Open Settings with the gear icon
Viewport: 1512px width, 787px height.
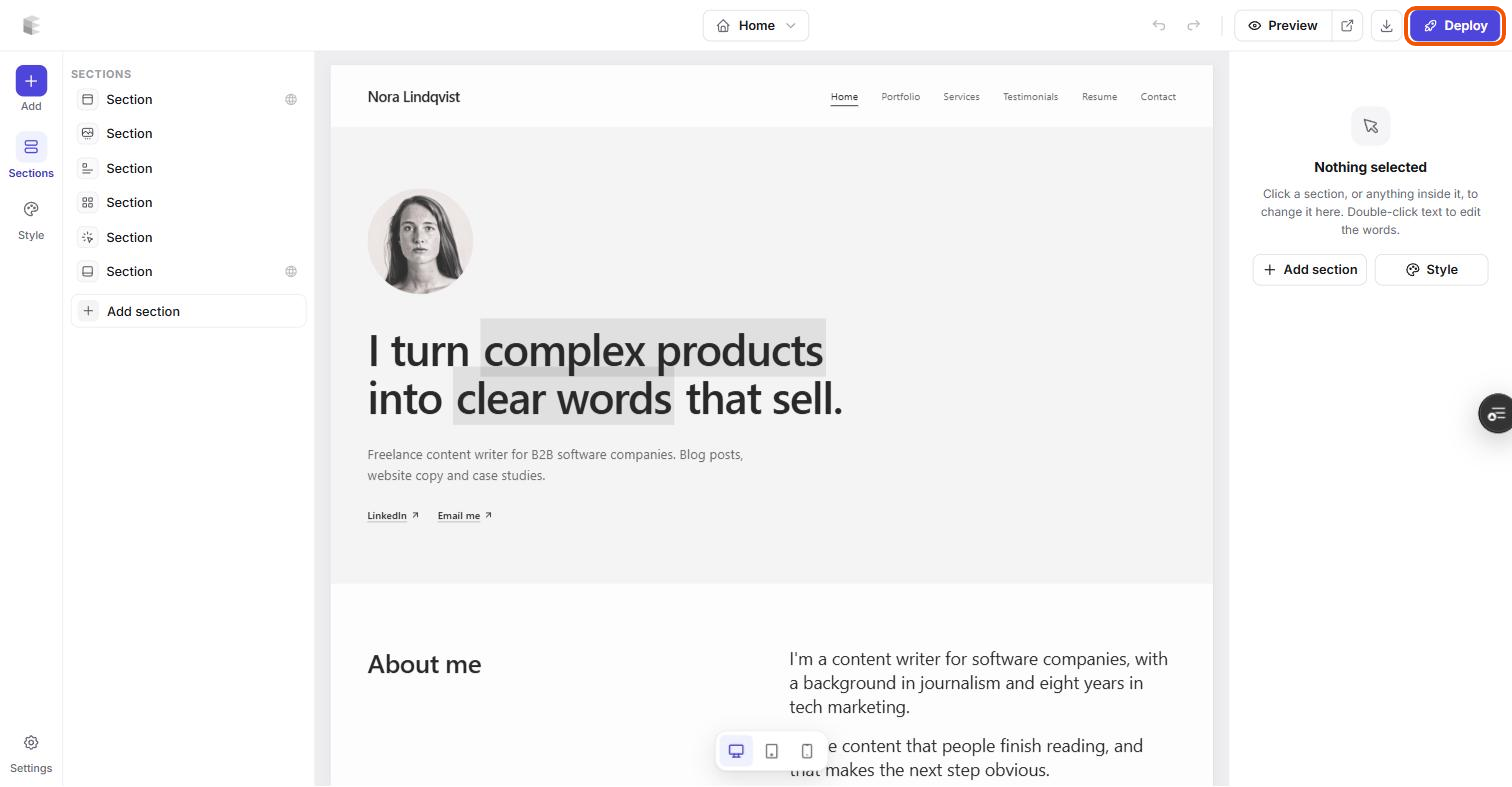pos(31,753)
